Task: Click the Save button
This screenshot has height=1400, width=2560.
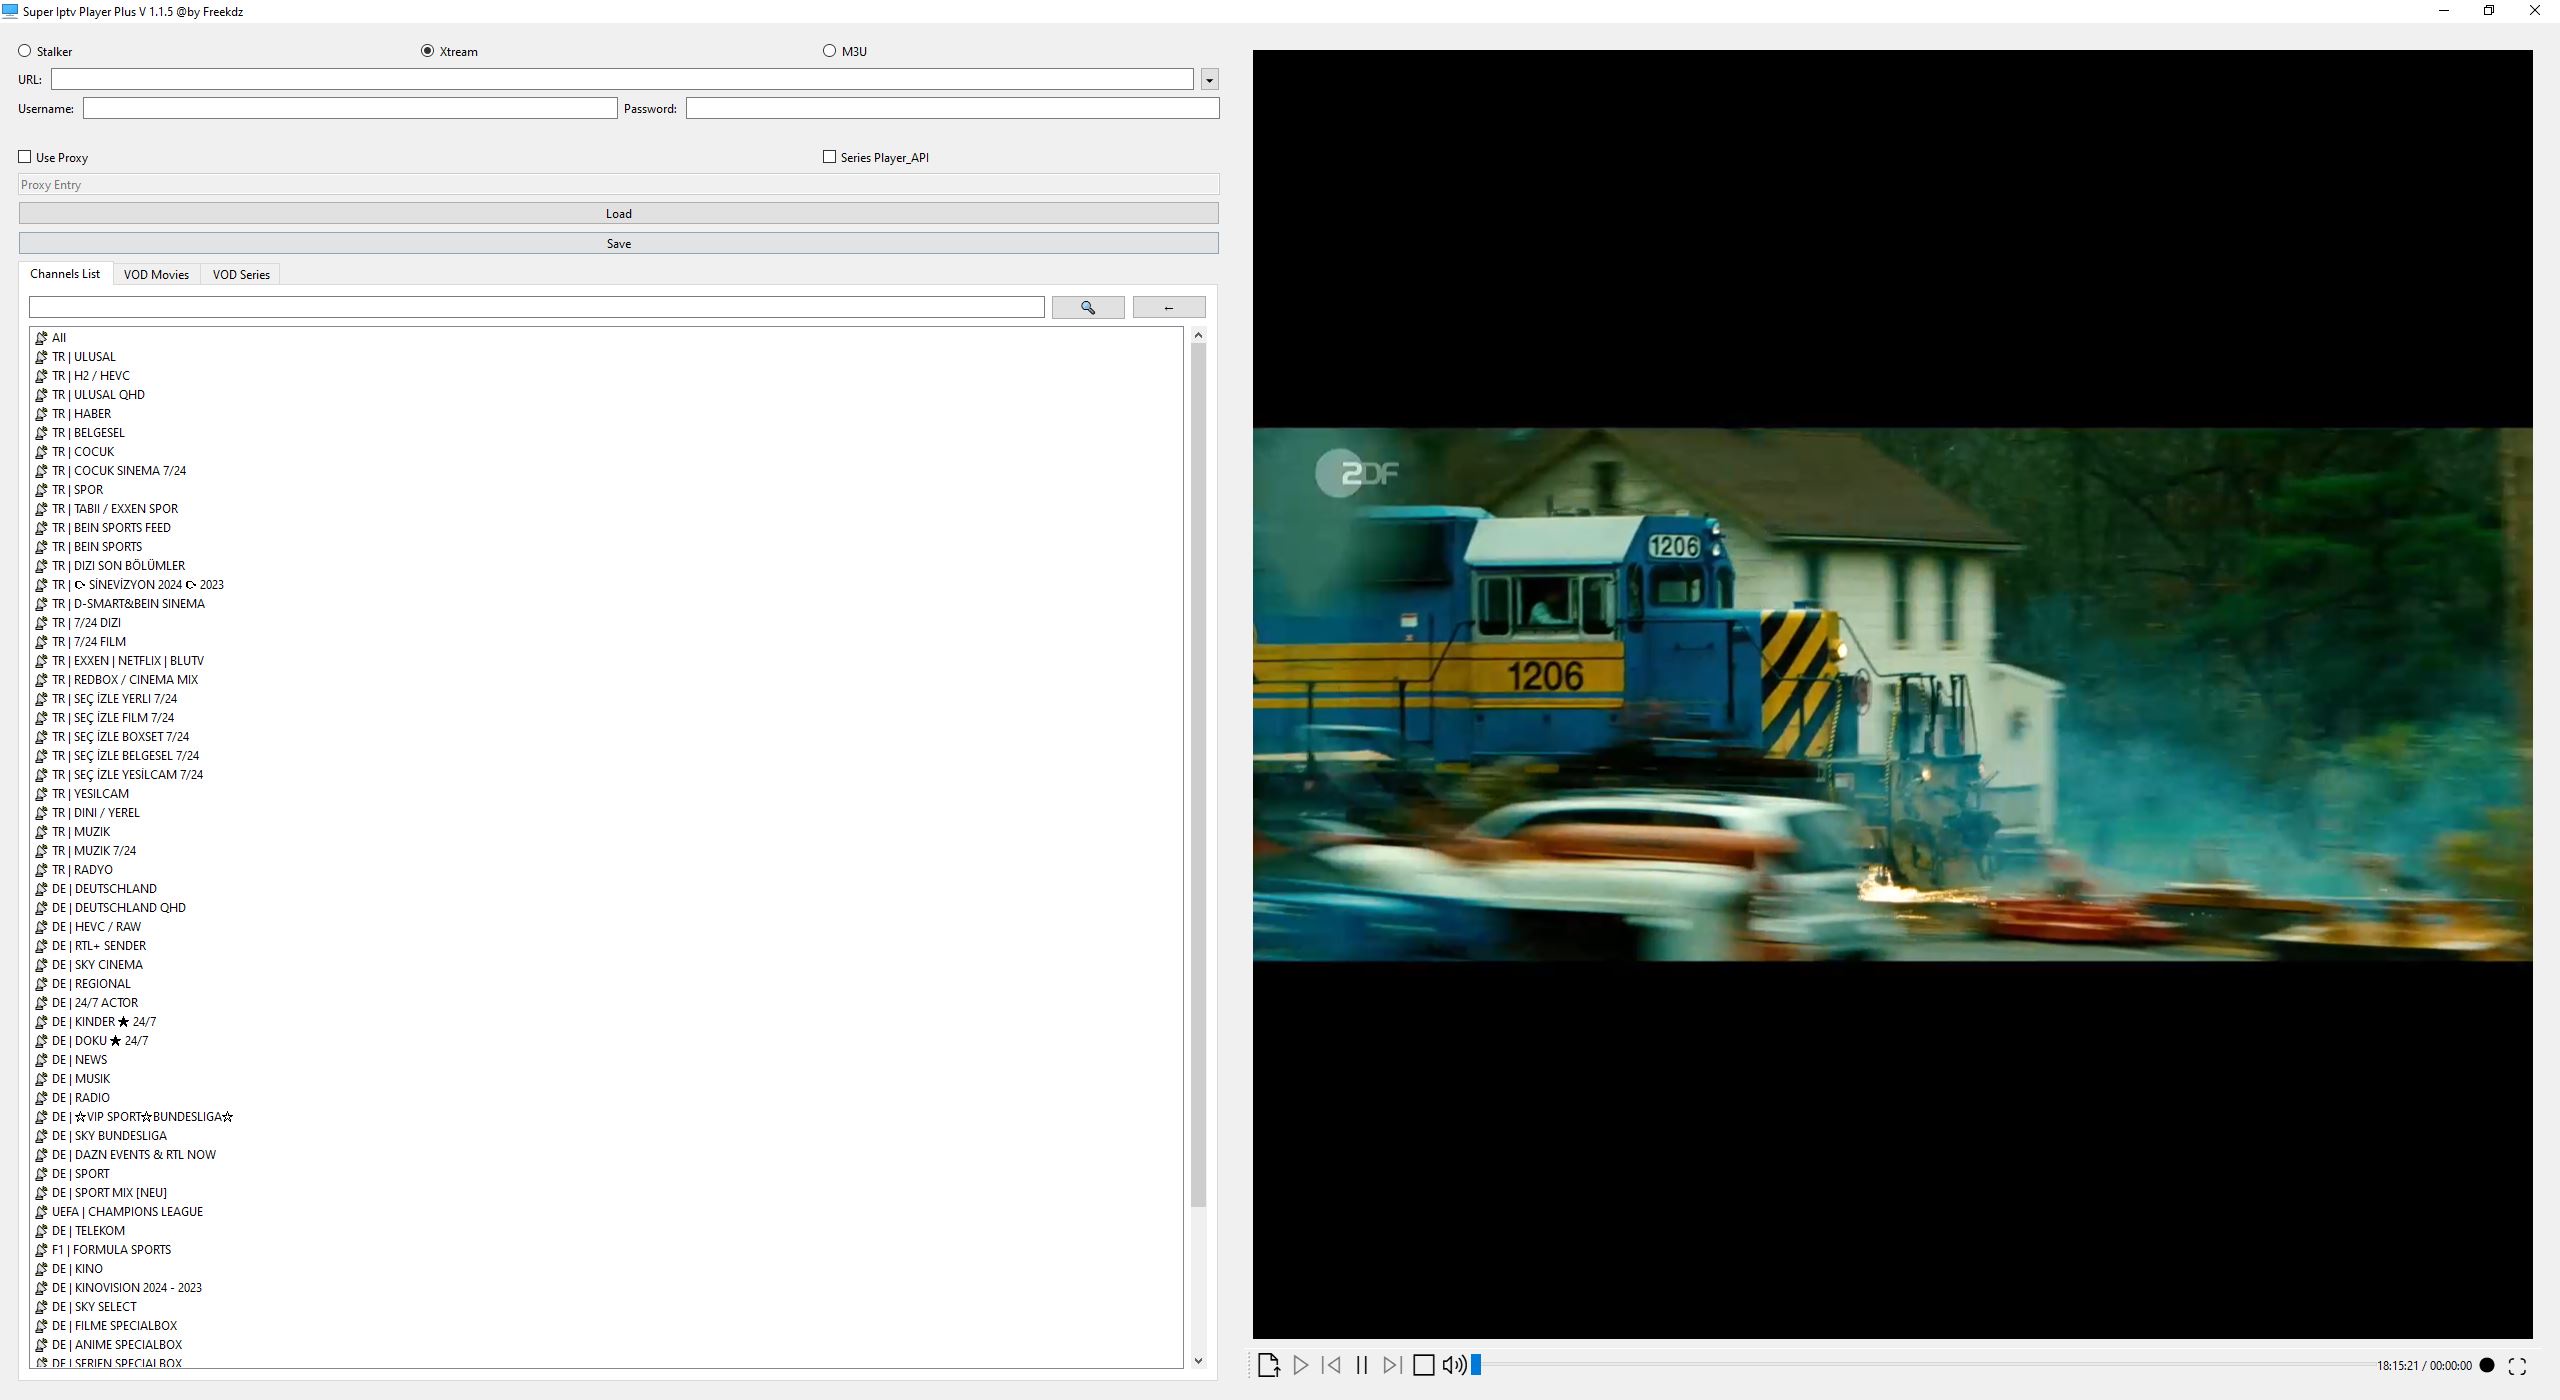Action: click(619, 244)
